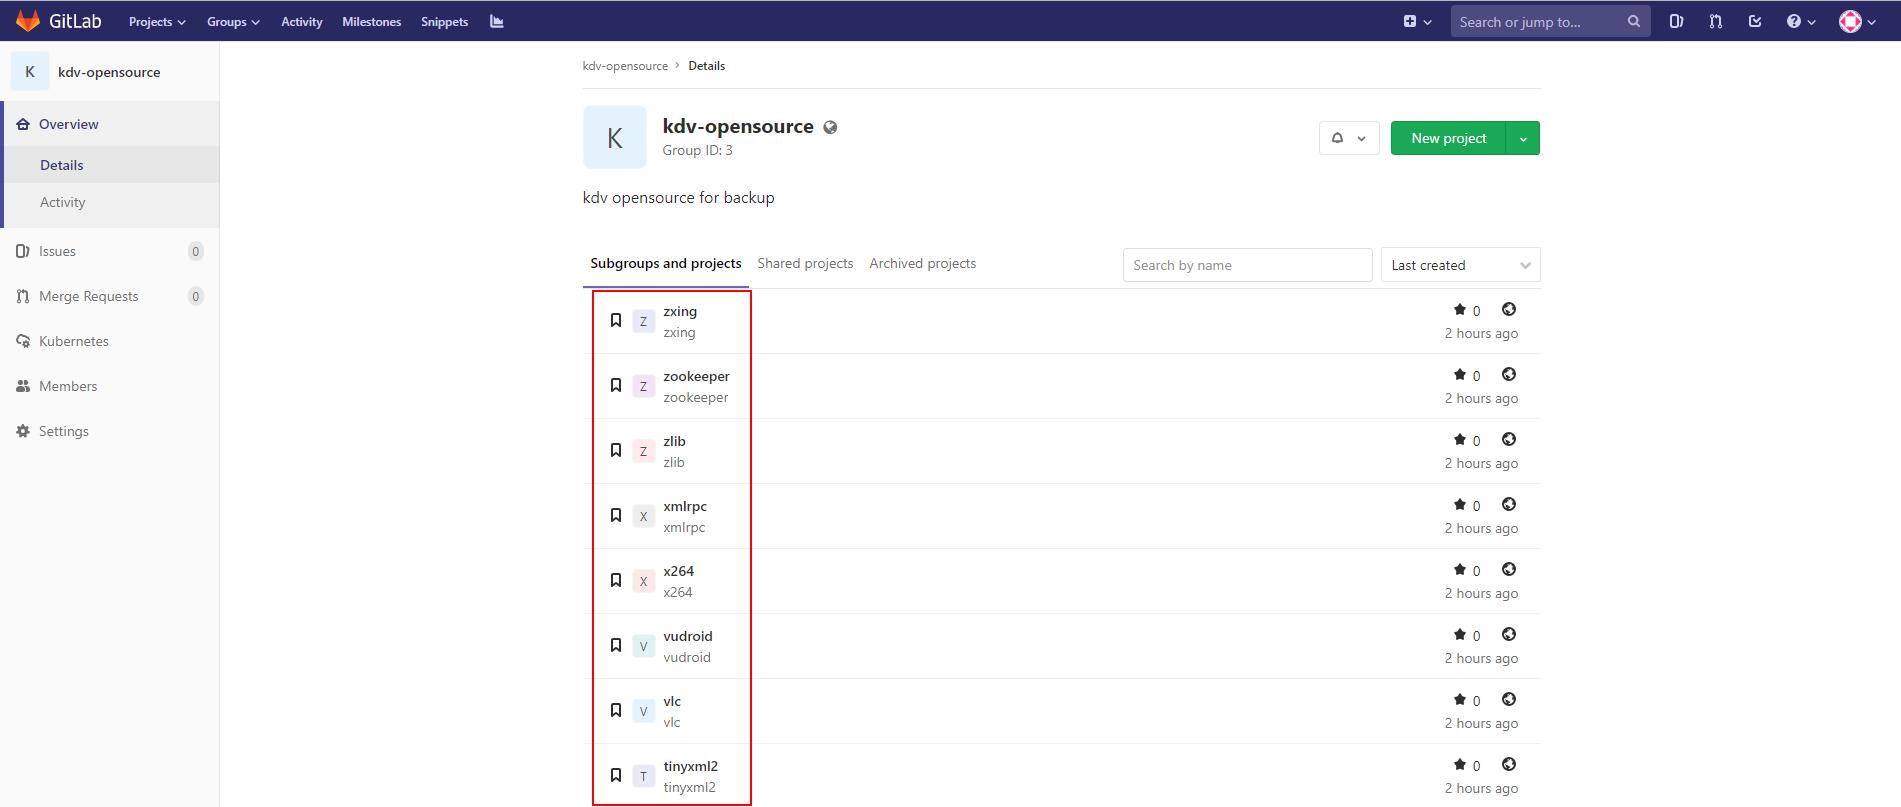Click the bookmark icon for zxing

(616, 320)
